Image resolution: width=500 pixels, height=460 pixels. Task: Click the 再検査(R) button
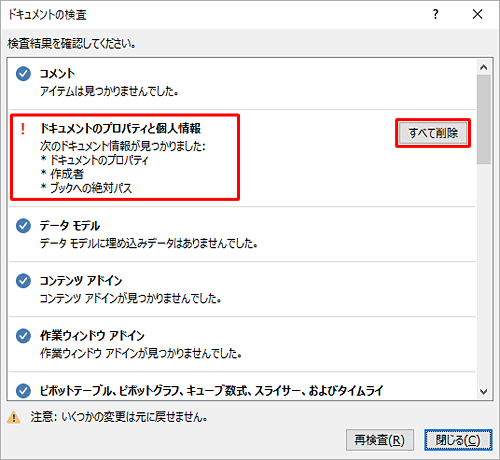click(x=380, y=440)
